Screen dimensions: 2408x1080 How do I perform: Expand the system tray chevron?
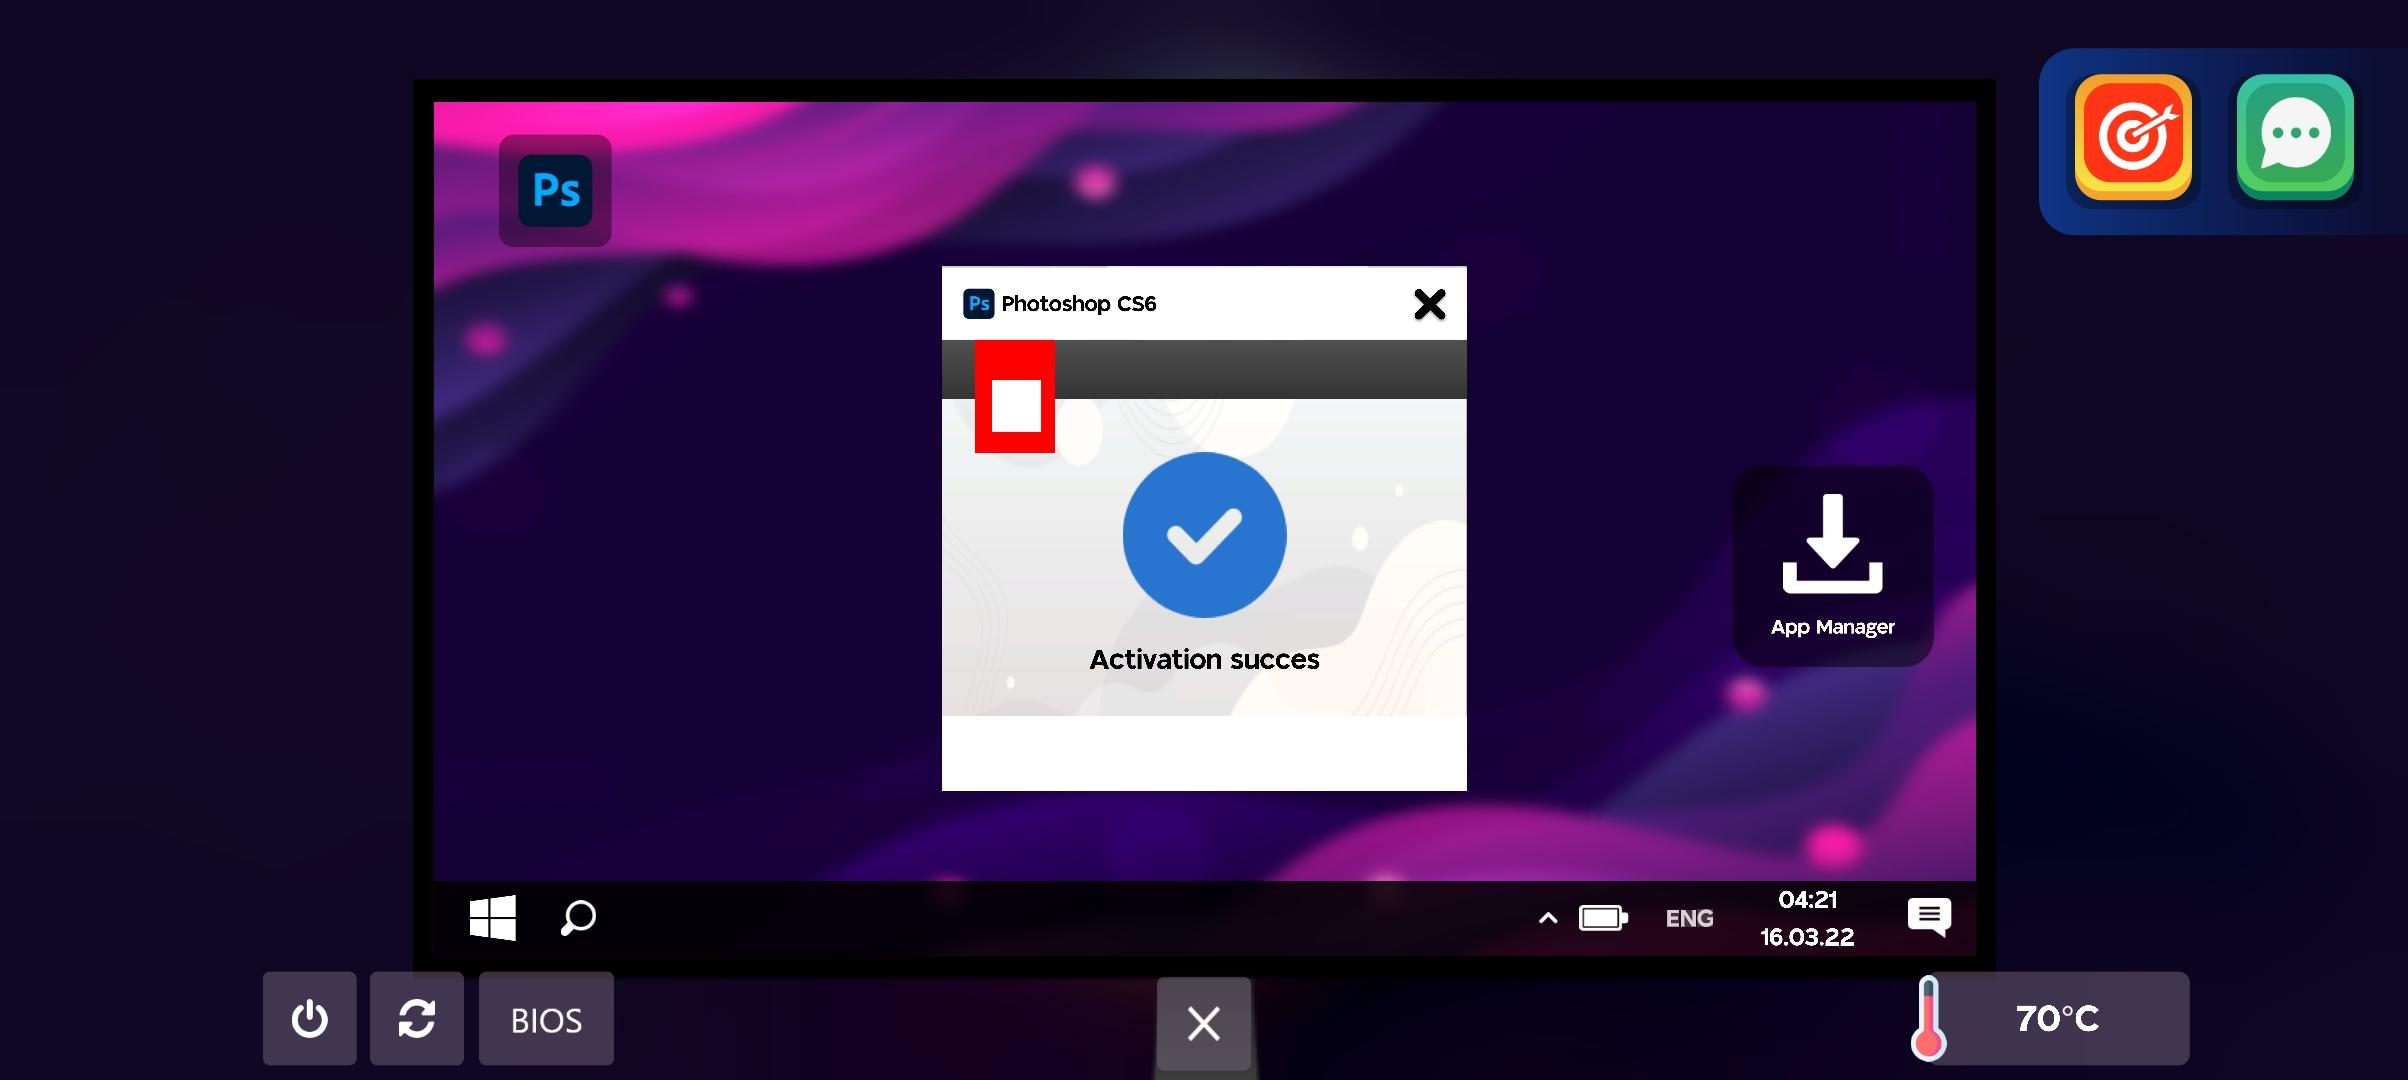point(1547,918)
